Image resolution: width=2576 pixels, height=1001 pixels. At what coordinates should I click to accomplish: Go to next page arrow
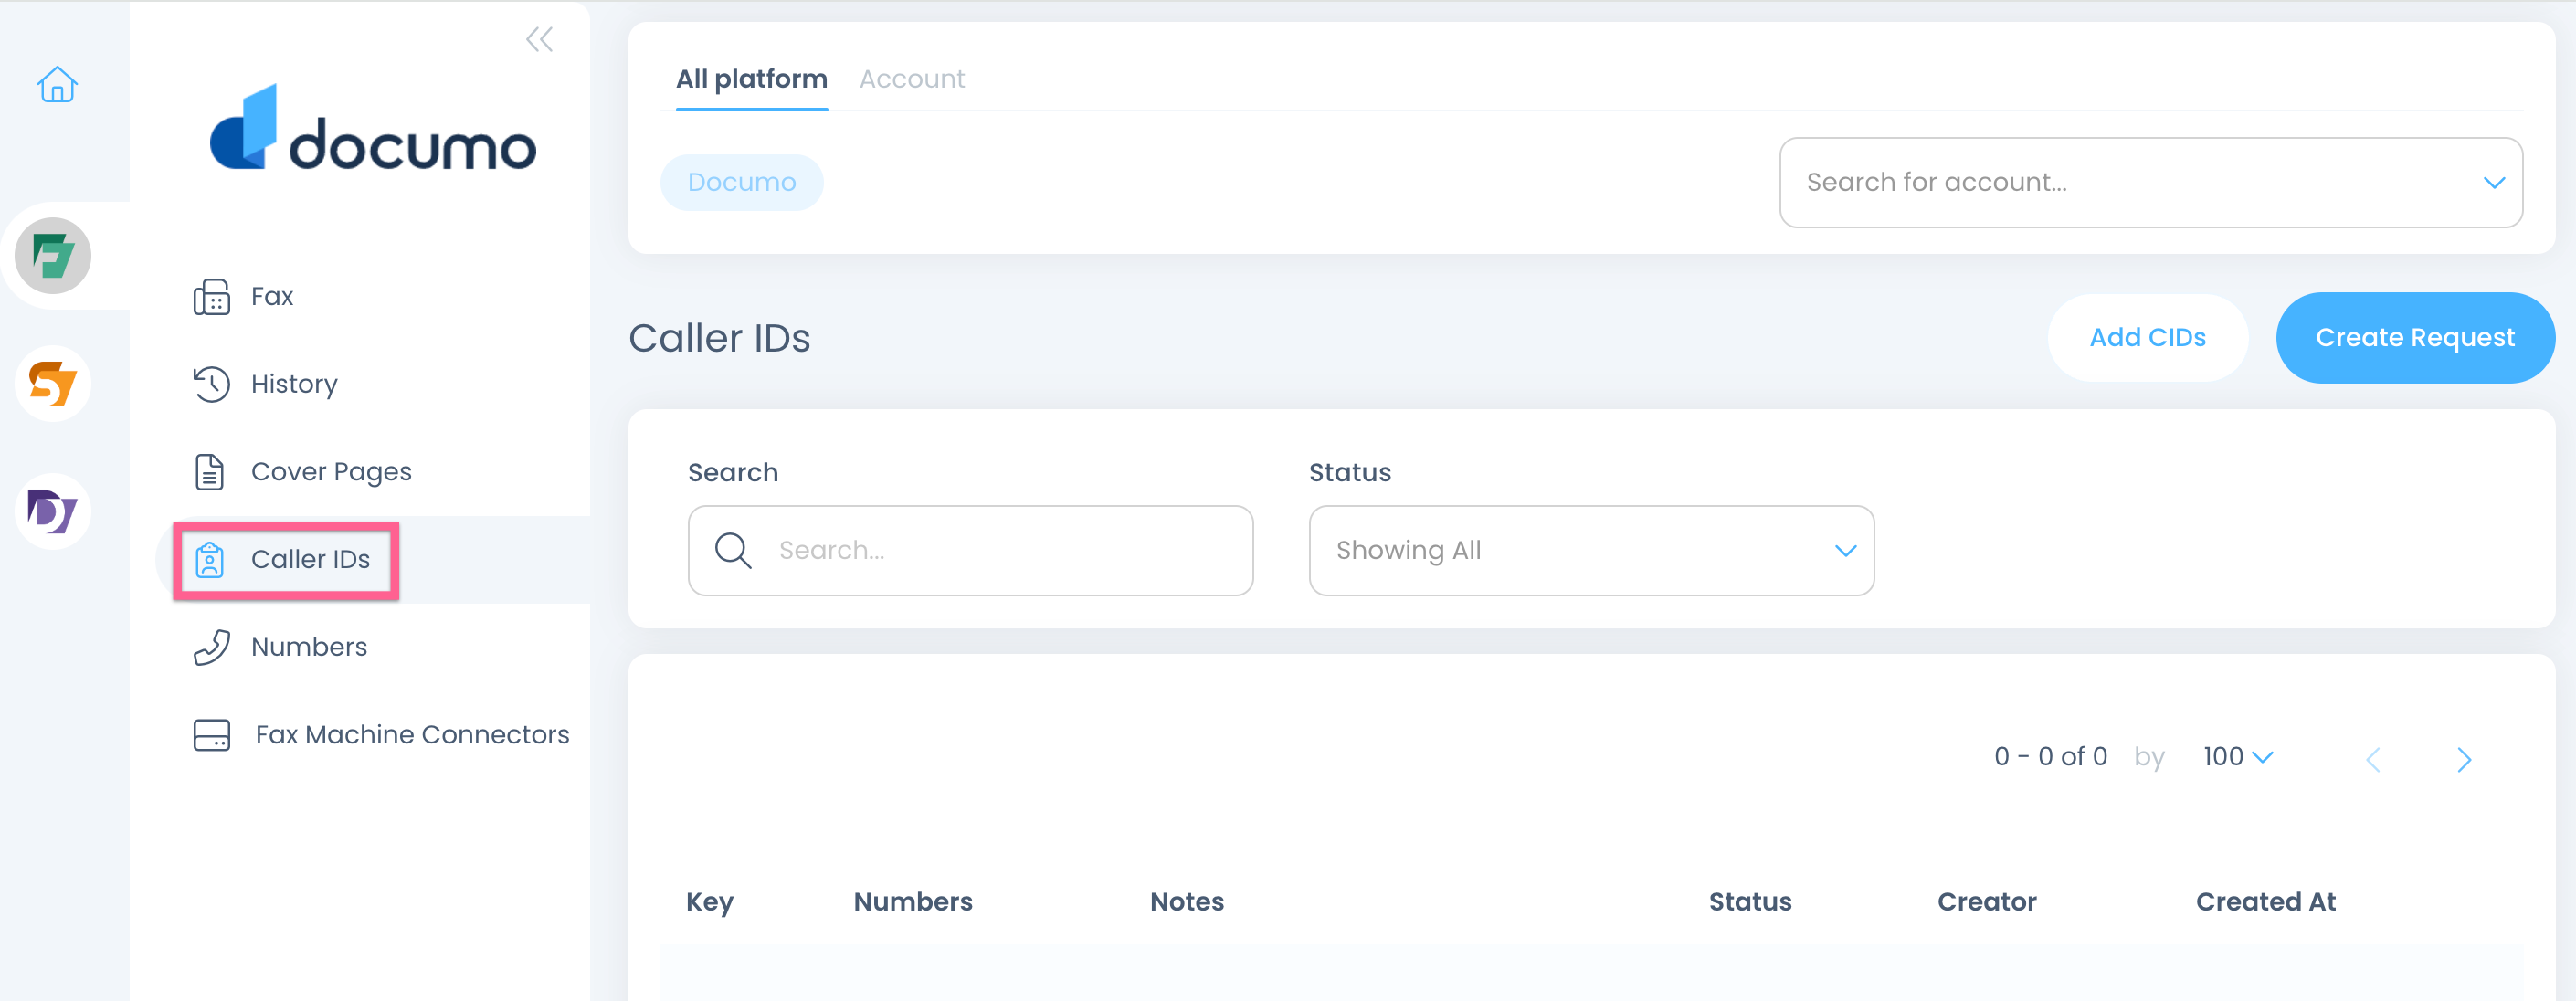click(2464, 760)
